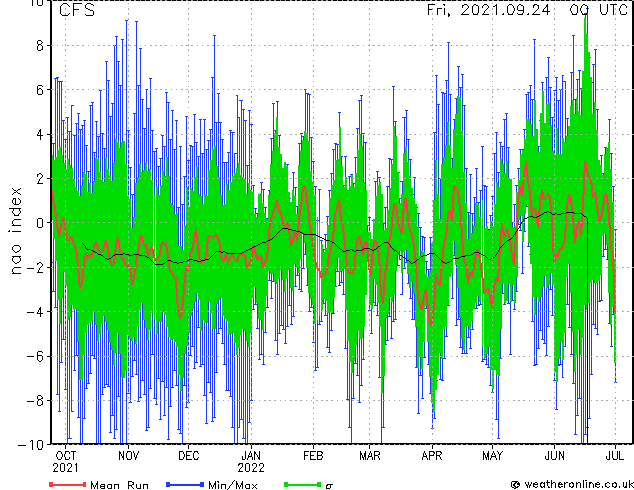Click the red Mean Run legend line
Viewport: 634px width, 490px height.
(68, 484)
